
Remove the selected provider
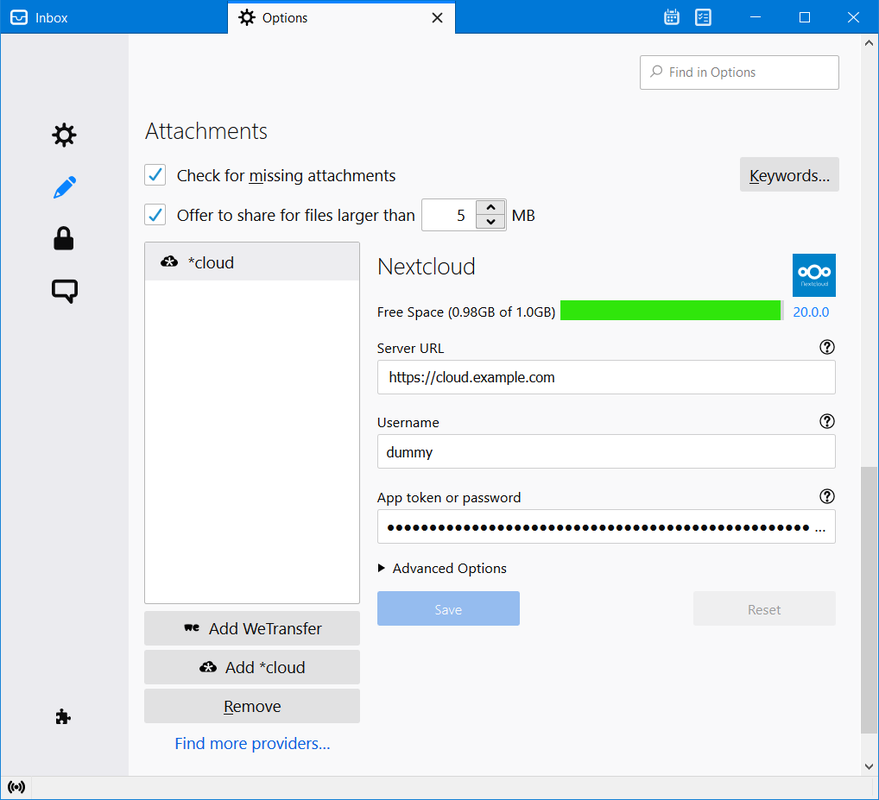coord(252,706)
